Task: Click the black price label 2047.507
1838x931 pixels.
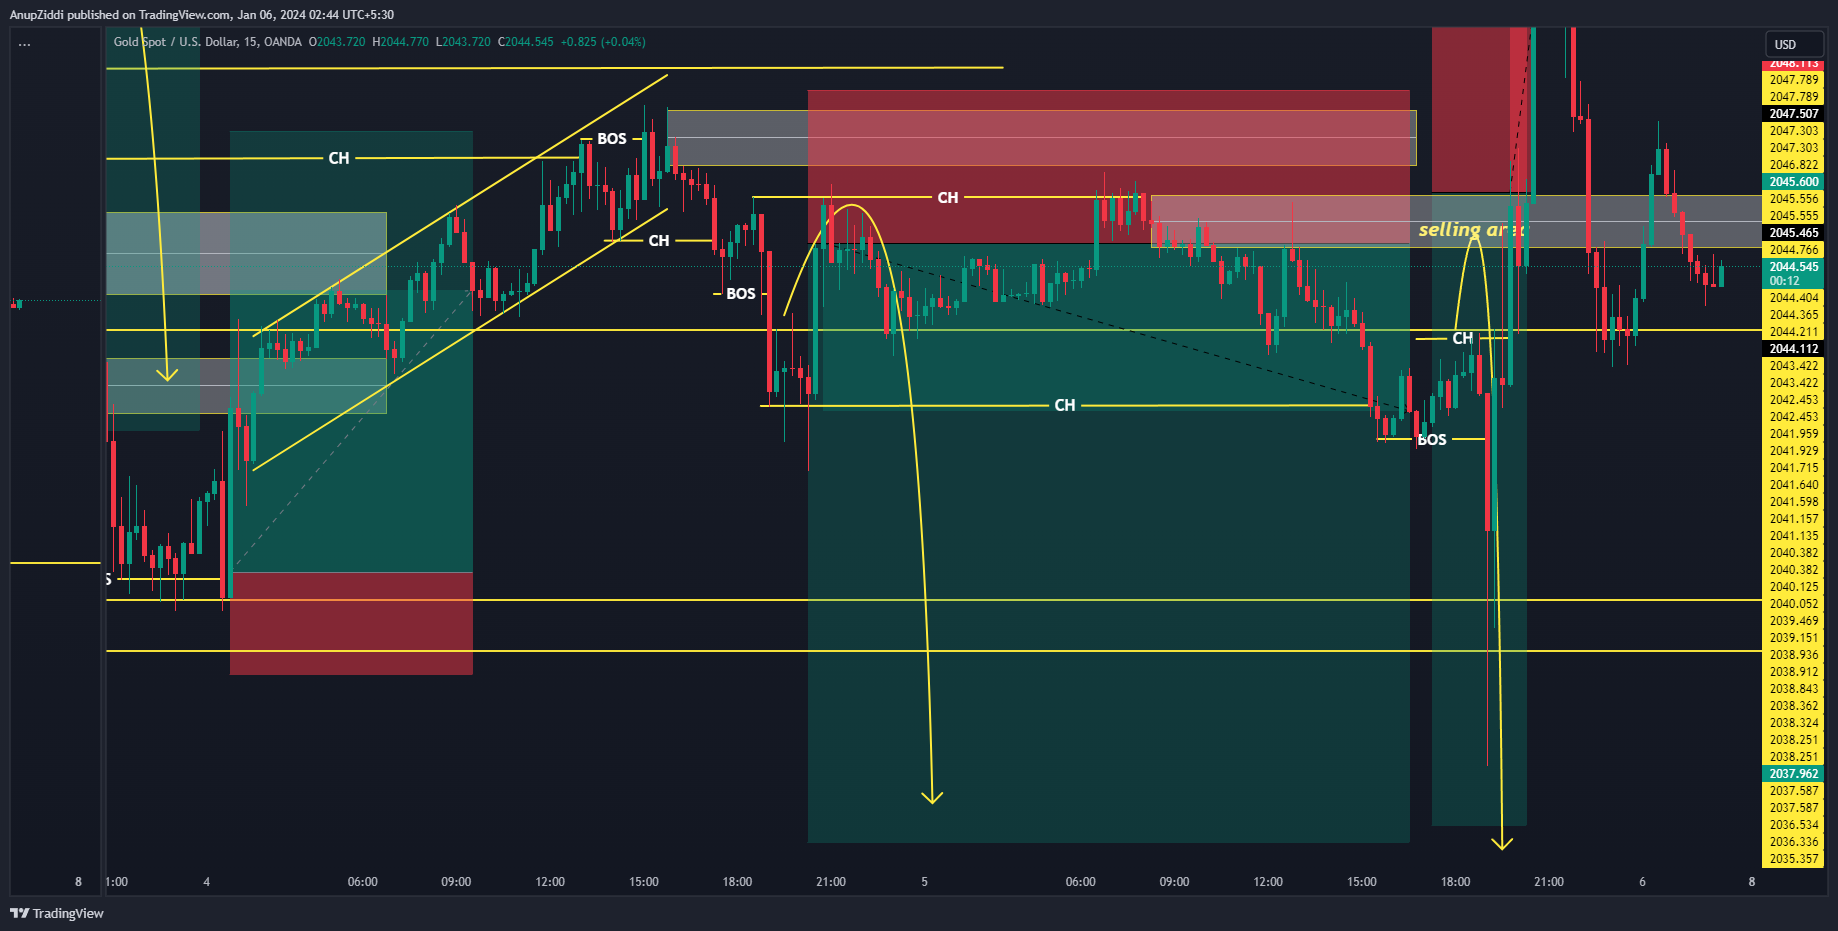Action: point(1794,114)
